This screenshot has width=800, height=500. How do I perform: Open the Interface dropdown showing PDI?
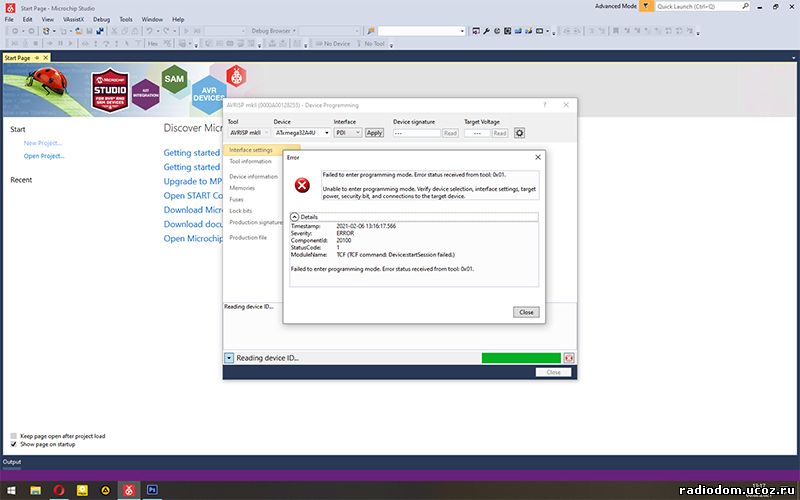348,133
